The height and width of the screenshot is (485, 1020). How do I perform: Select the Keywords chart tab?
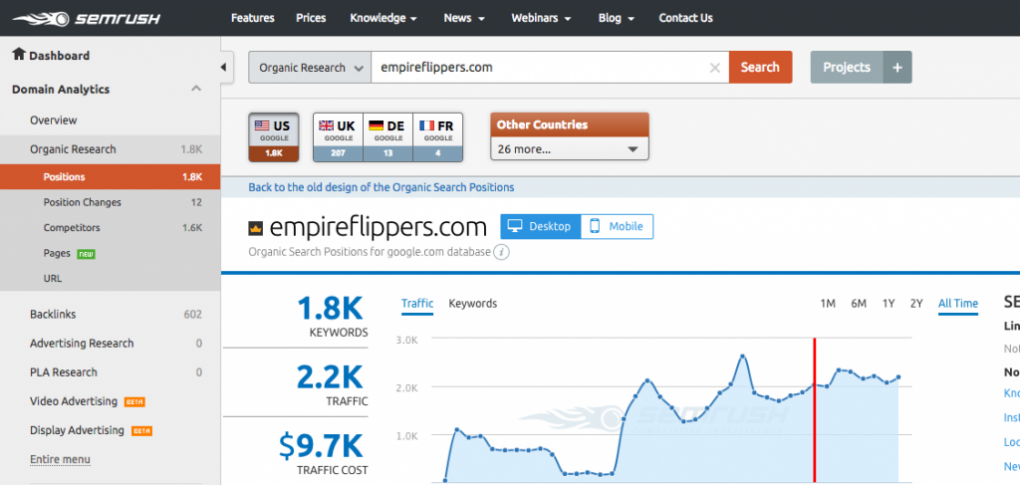point(473,304)
